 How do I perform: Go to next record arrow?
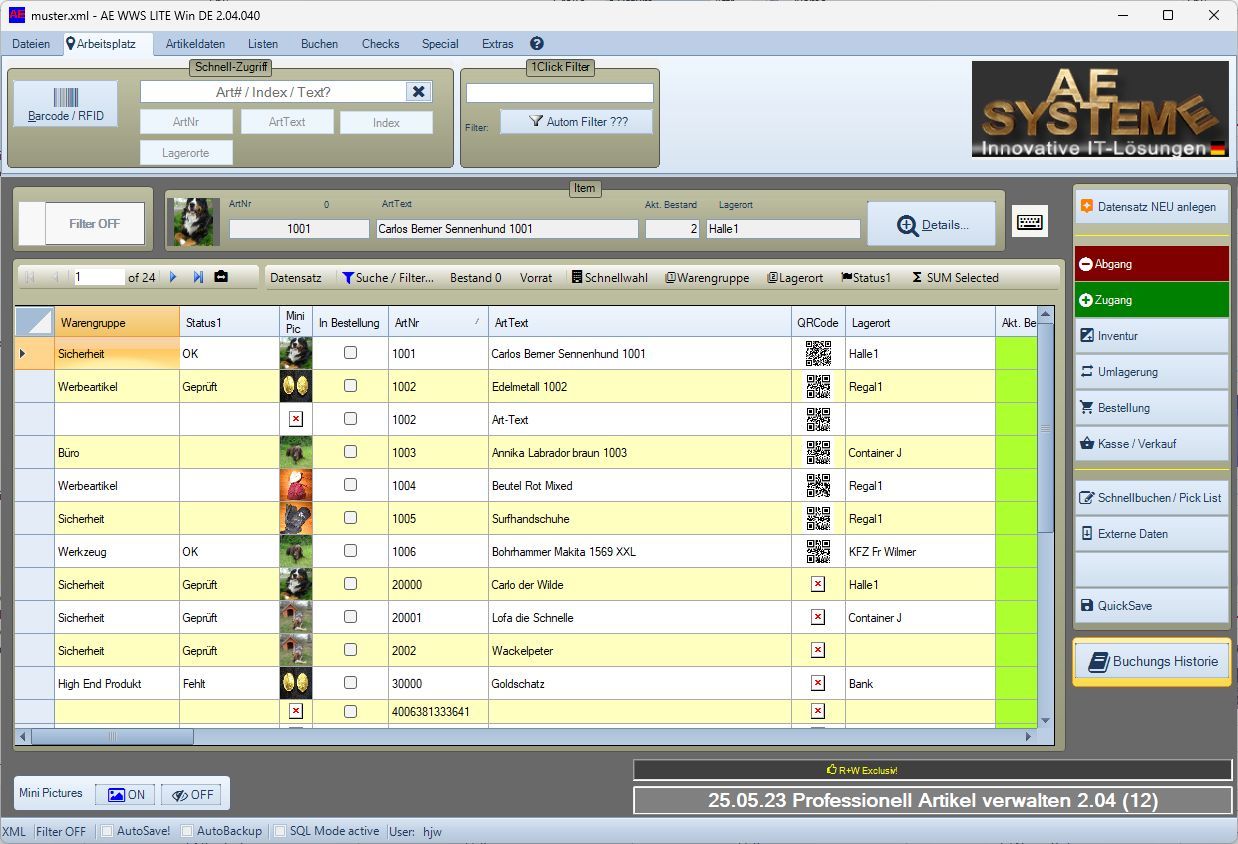173,277
